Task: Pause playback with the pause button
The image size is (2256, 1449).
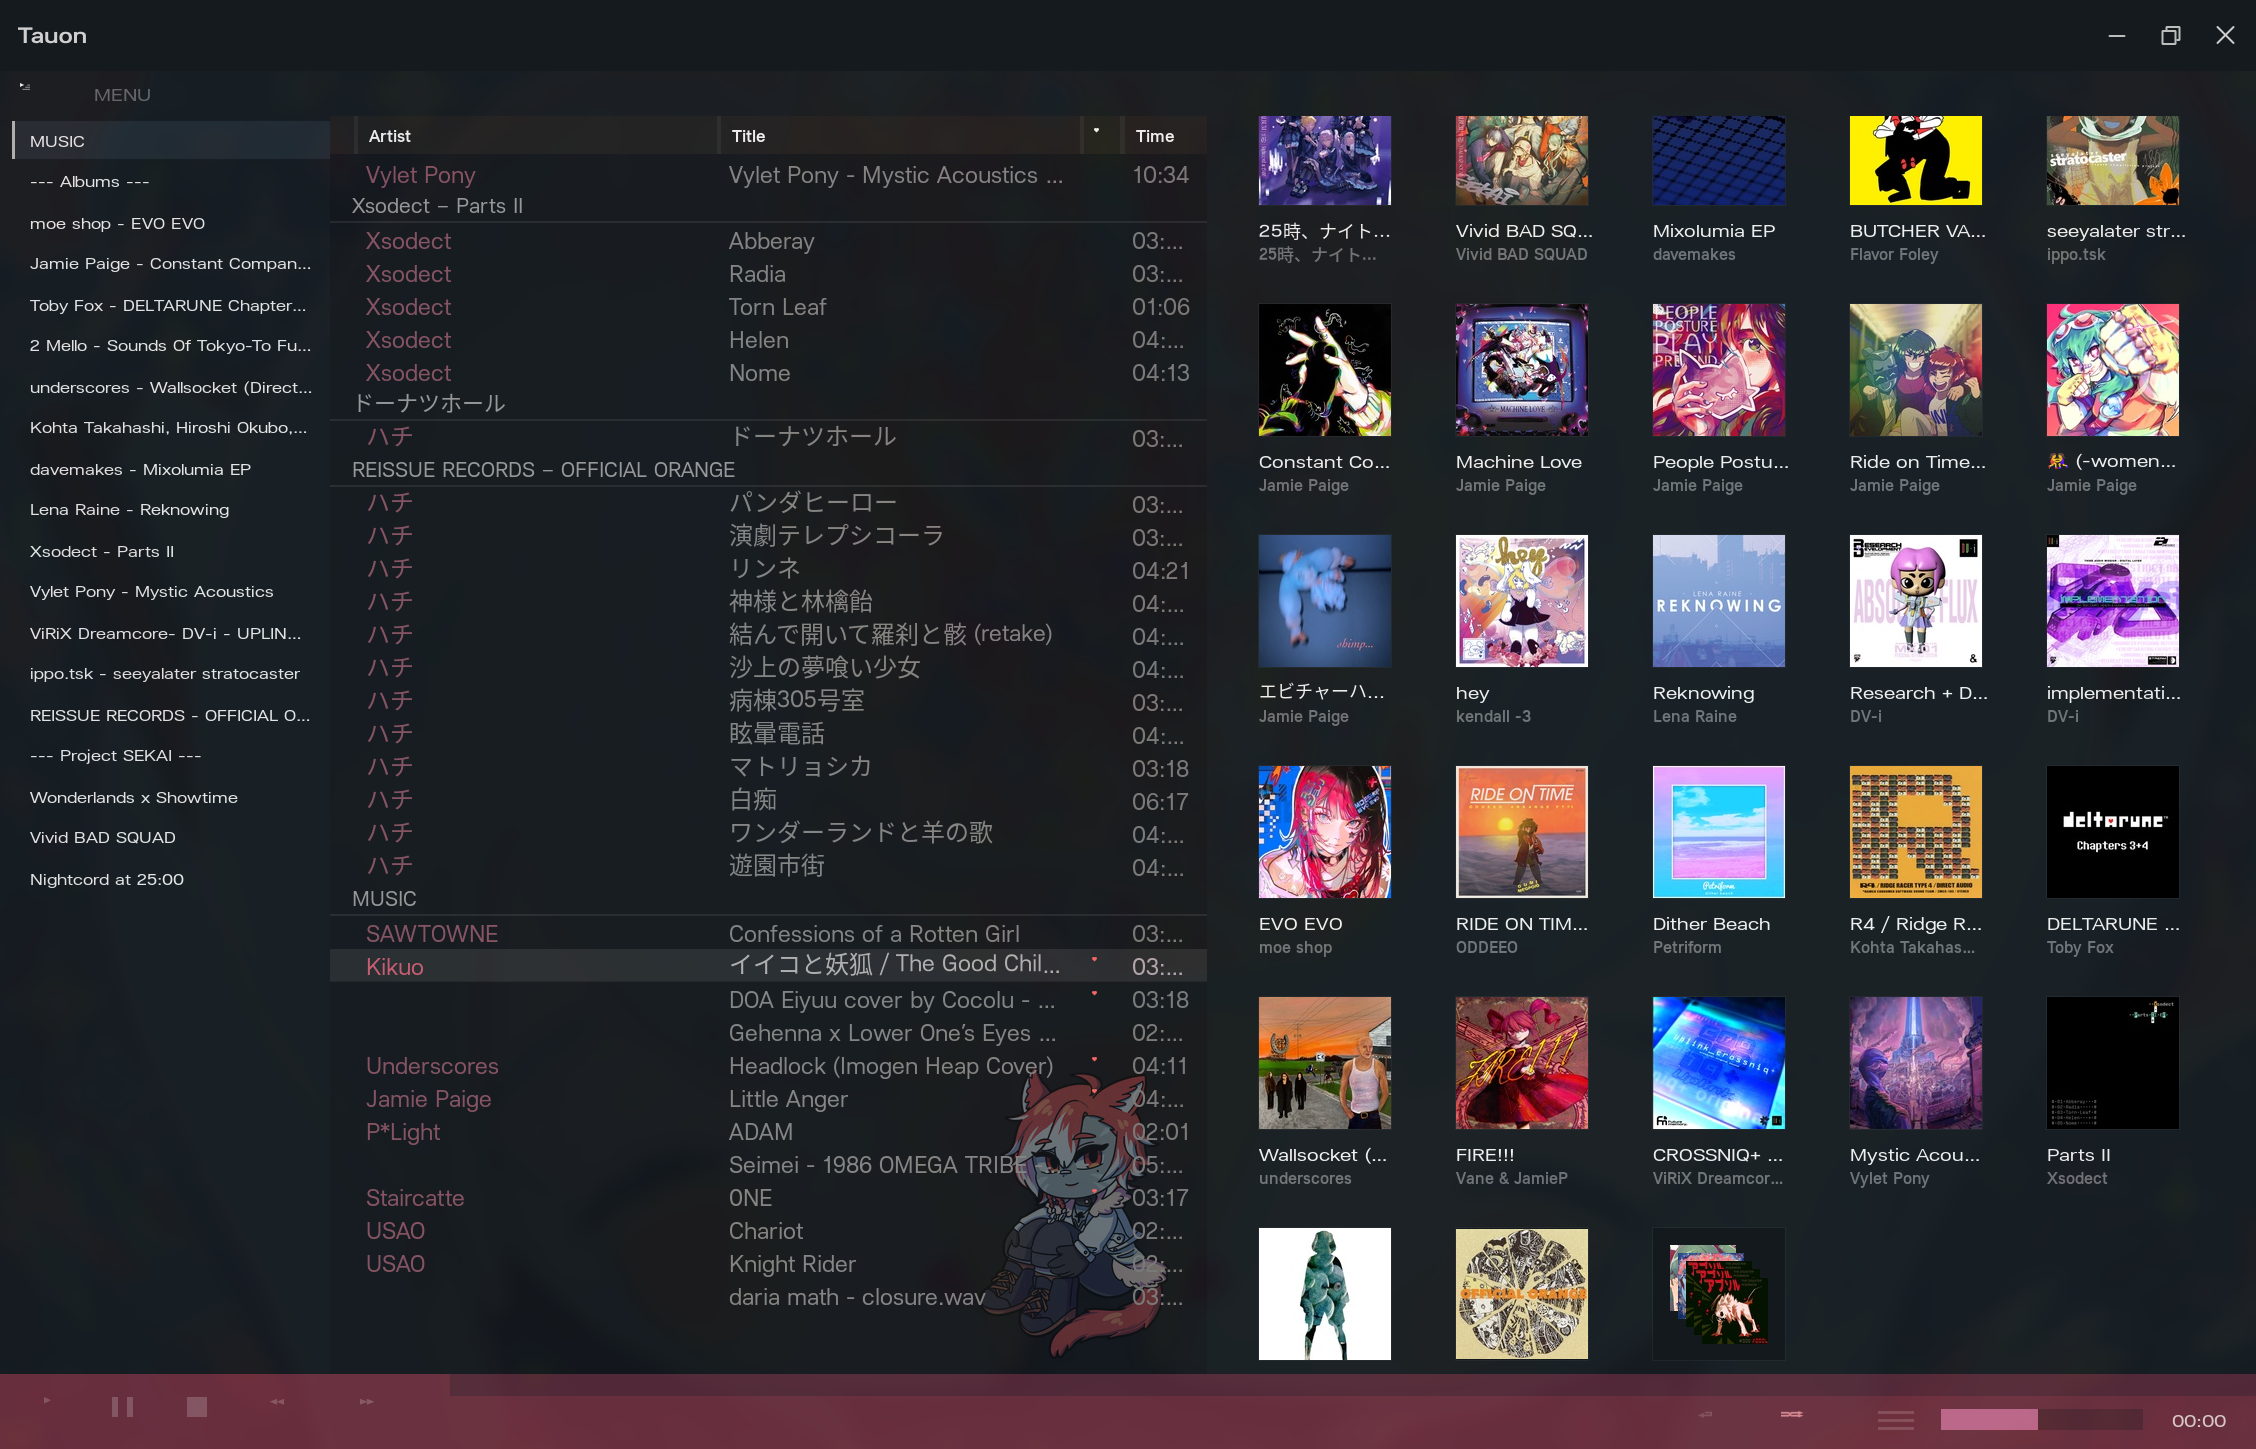Action: click(x=122, y=1407)
